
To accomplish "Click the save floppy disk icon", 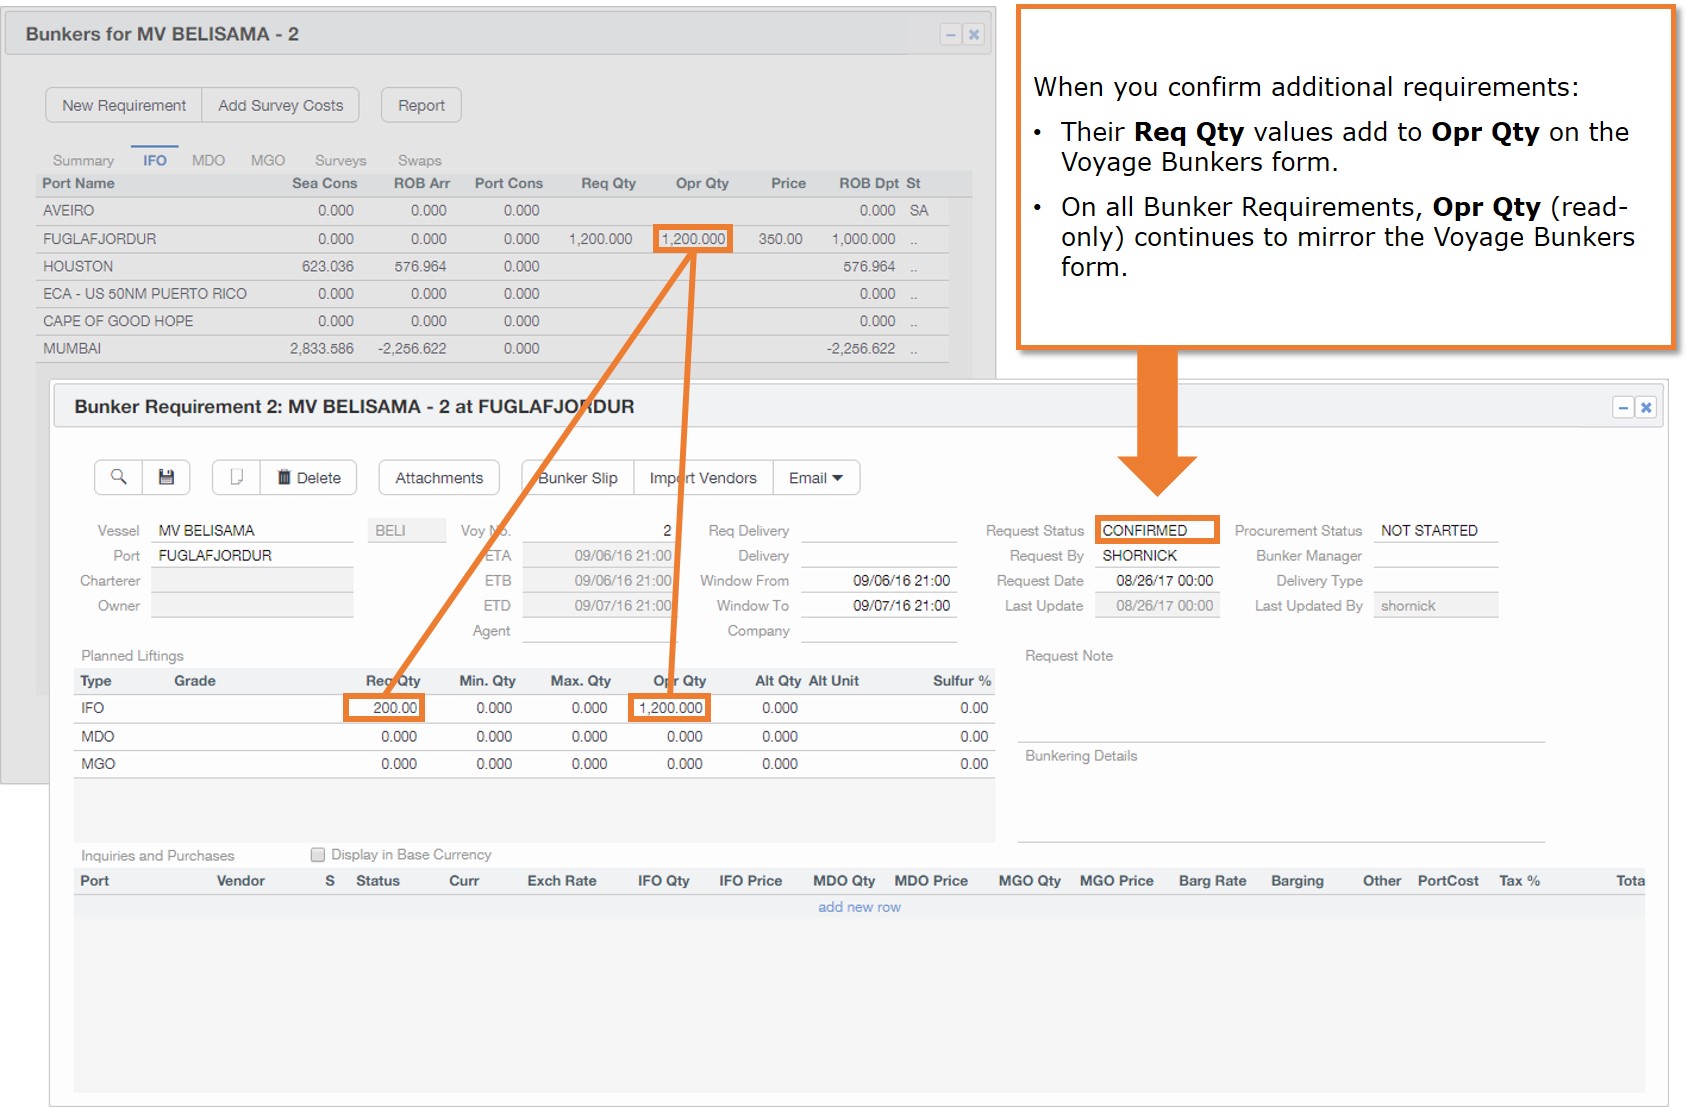I will [x=166, y=478].
